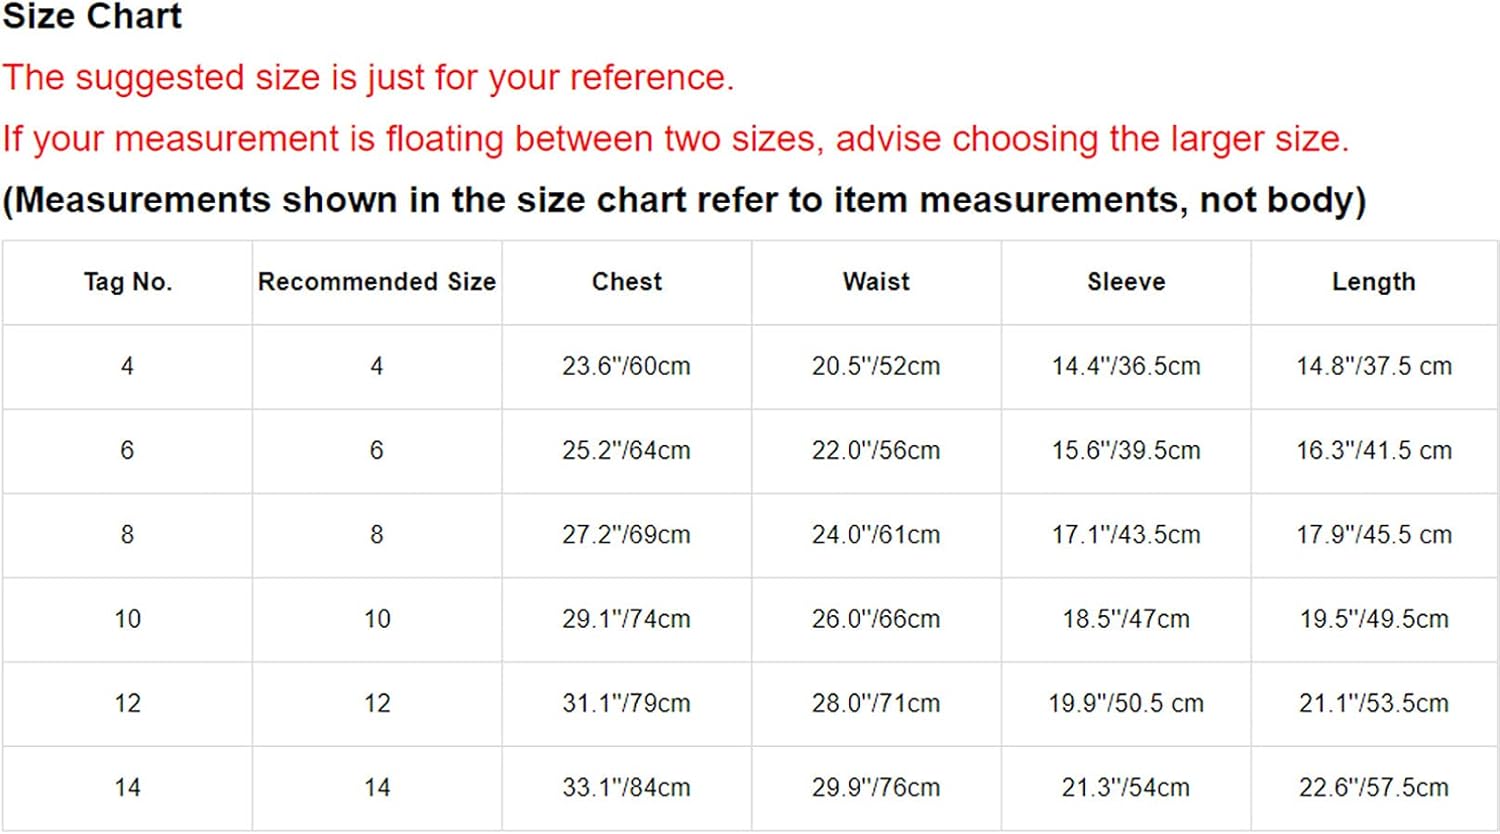Image resolution: width=1500 pixels, height=834 pixels.
Task: Click length value 14.8"/37.5 cm
Action: tap(1374, 366)
